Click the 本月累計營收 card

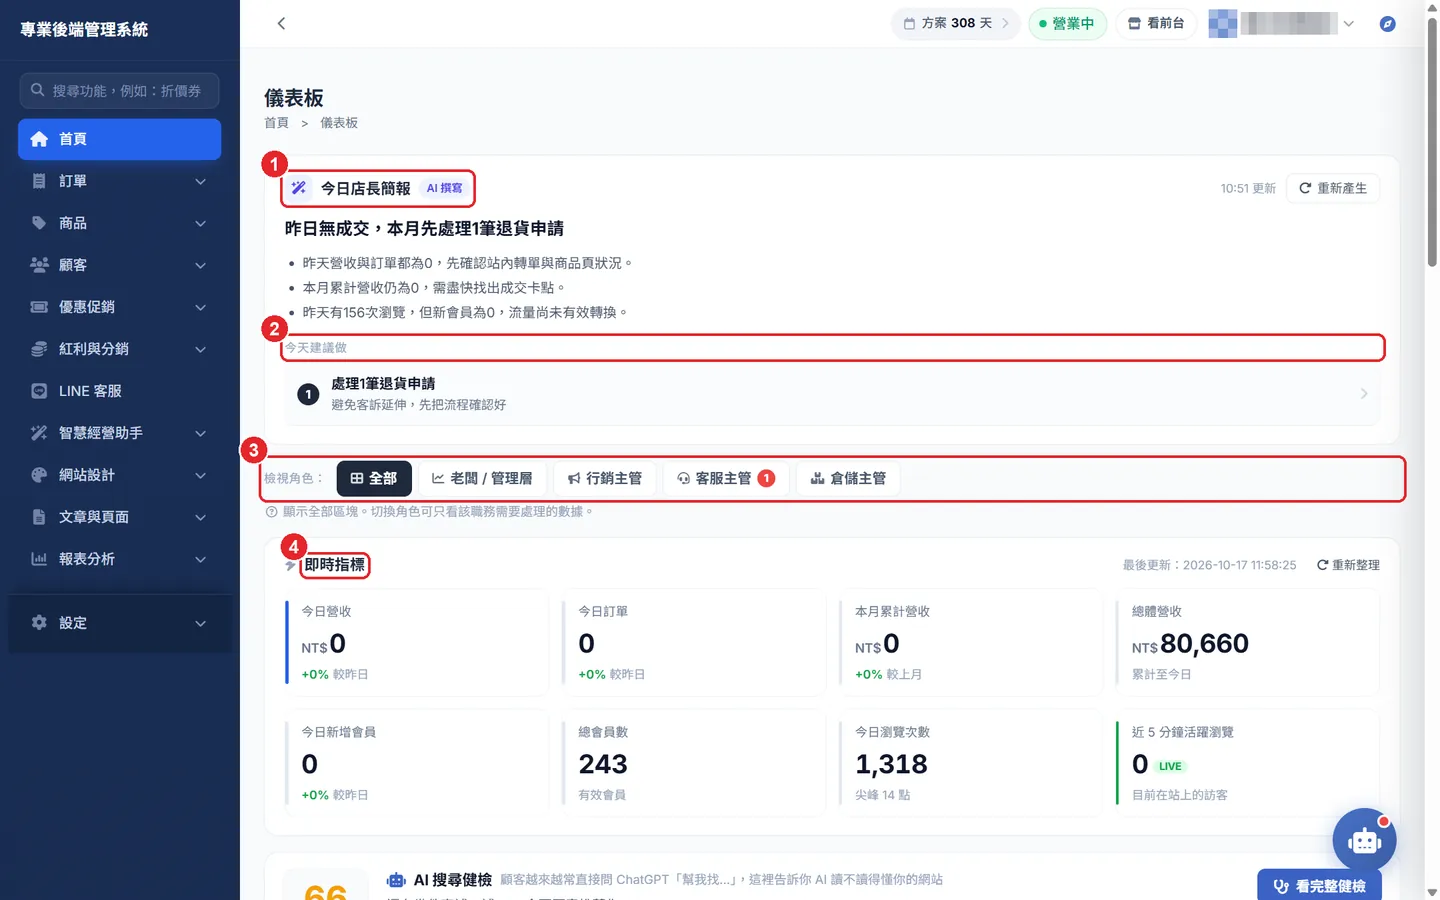click(x=970, y=642)
